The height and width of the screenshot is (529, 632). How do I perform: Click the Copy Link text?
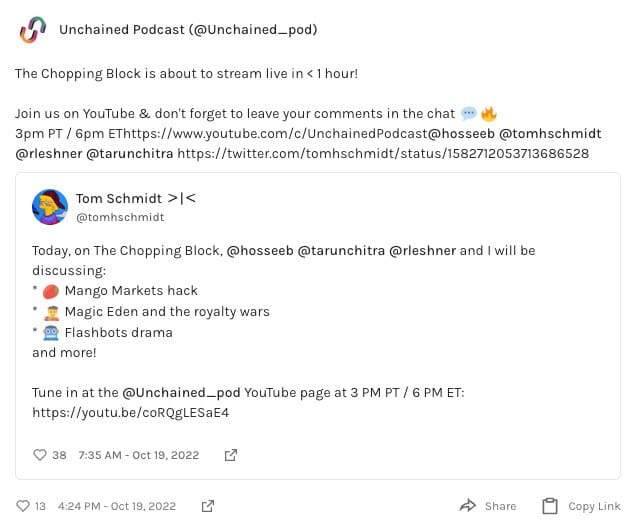[x=594, y=506]
